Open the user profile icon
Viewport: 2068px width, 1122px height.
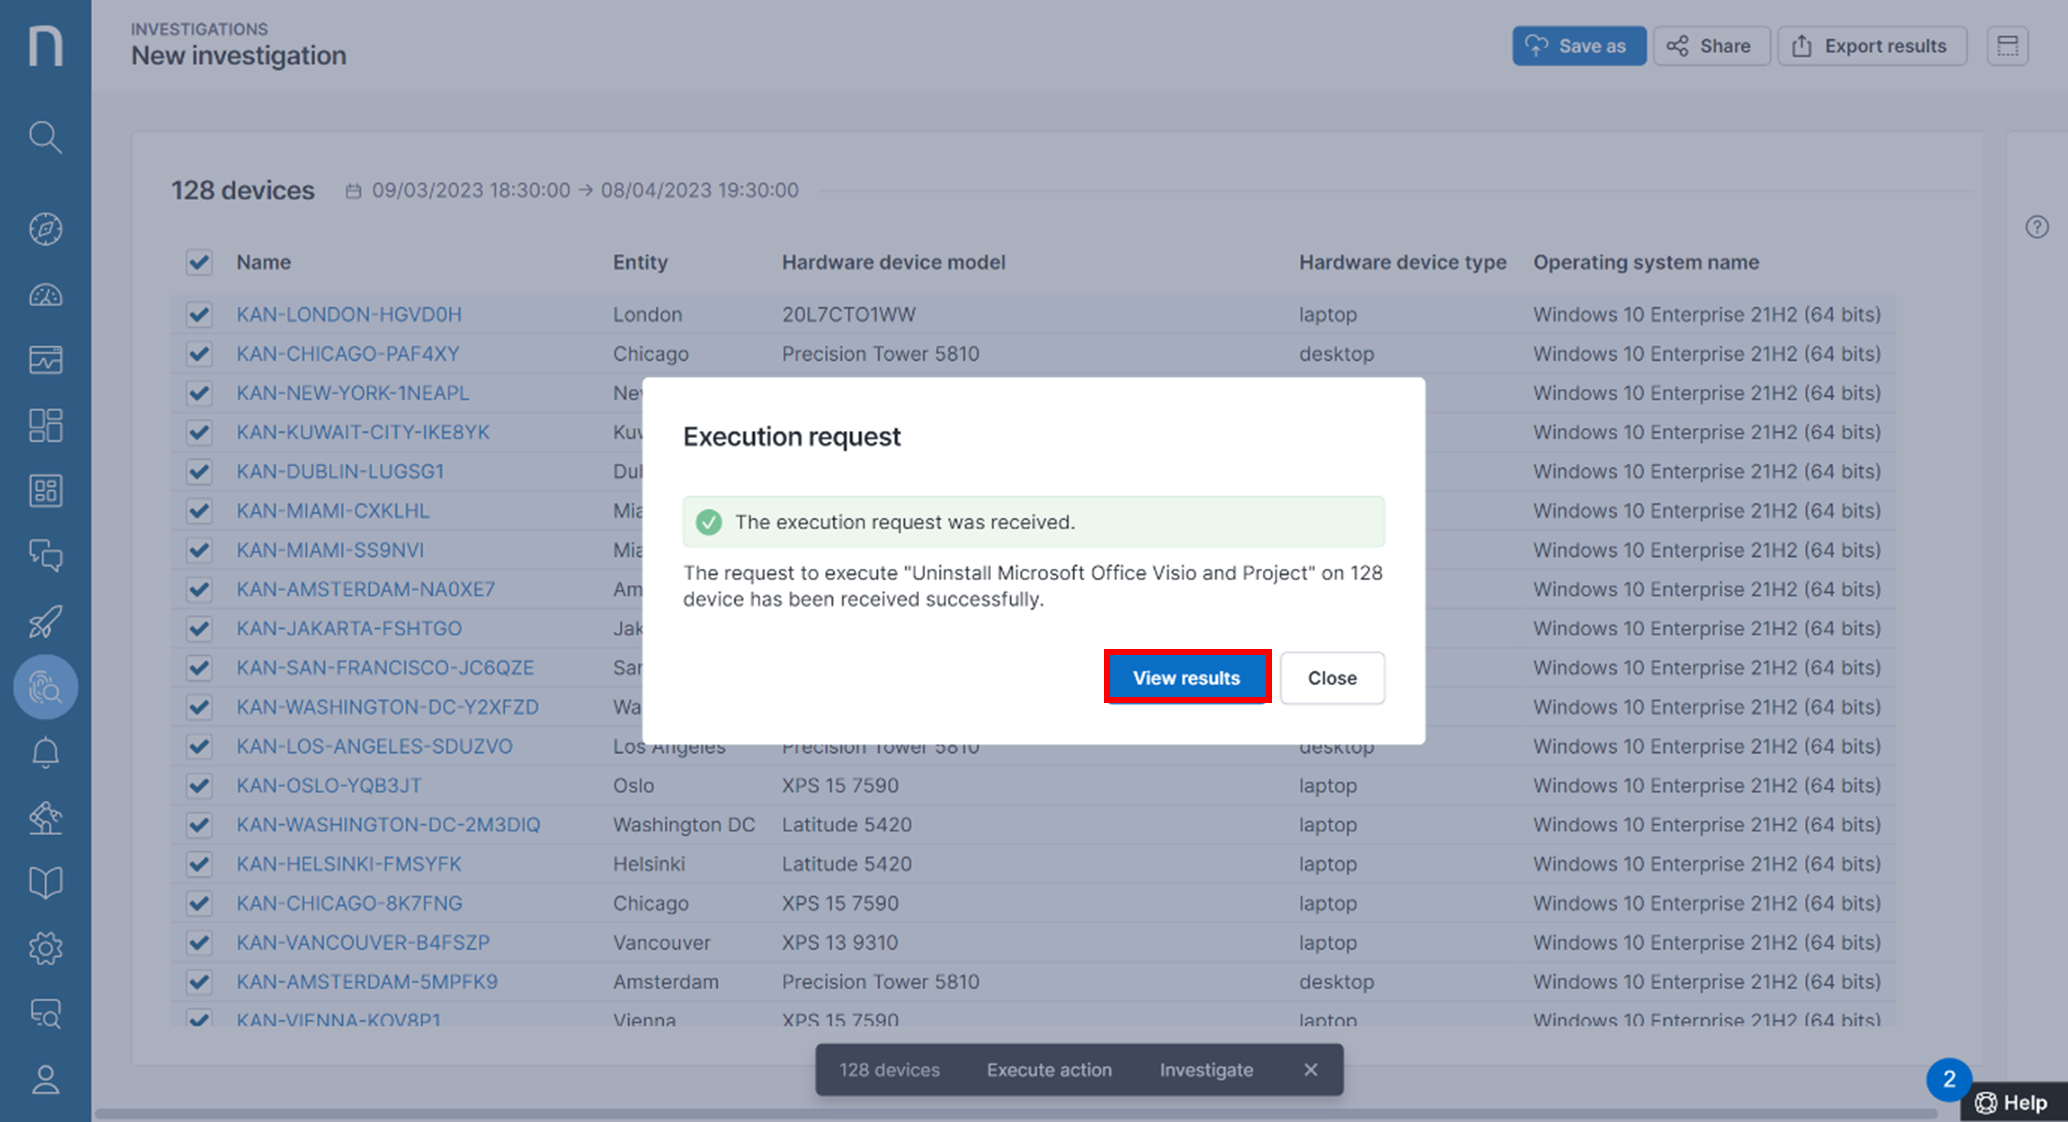tap(45, 1080)
